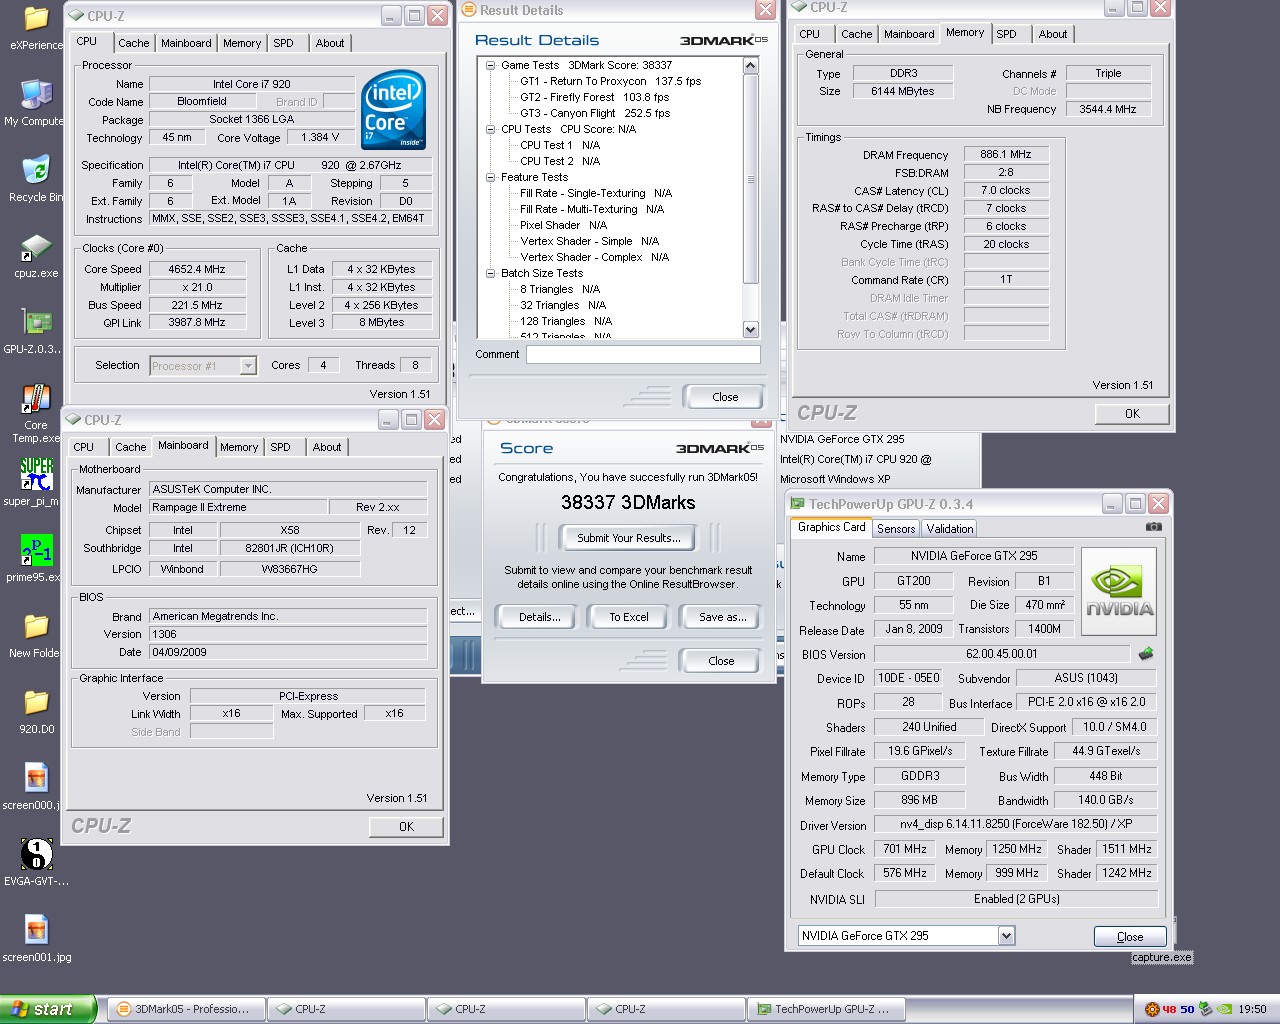Screen dimensions: 1280x1024
Task: Switch to Sensors tab in GPU-Z
Action: [x=896, y=529]
